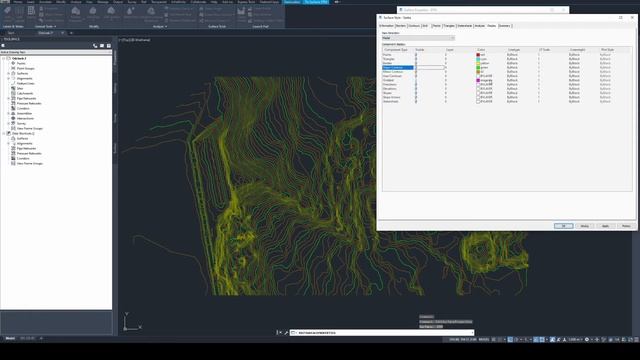Select the Major Contour component row
The height and width of the screenshot is (360, 640).
coord(398,68)
